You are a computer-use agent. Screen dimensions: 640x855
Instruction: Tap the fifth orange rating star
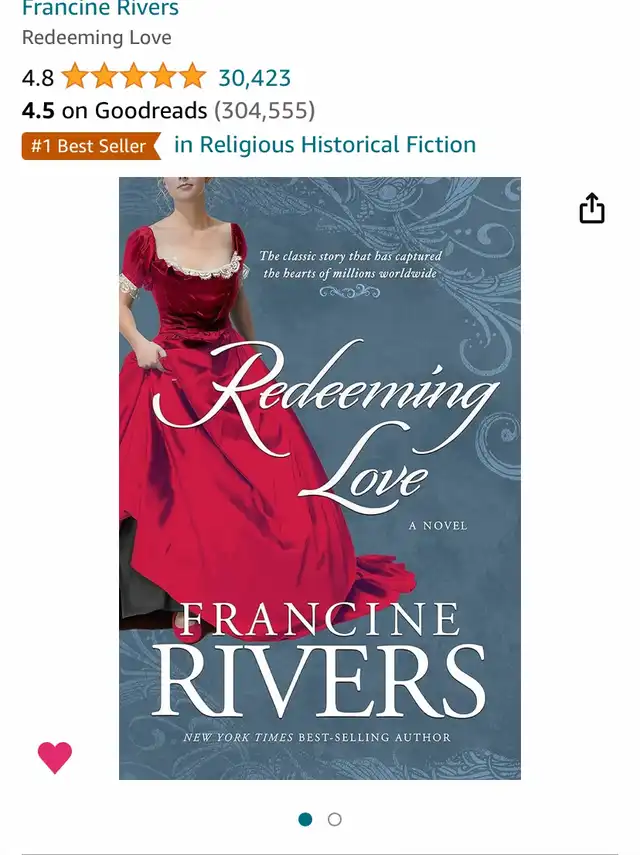coord(192,76)
